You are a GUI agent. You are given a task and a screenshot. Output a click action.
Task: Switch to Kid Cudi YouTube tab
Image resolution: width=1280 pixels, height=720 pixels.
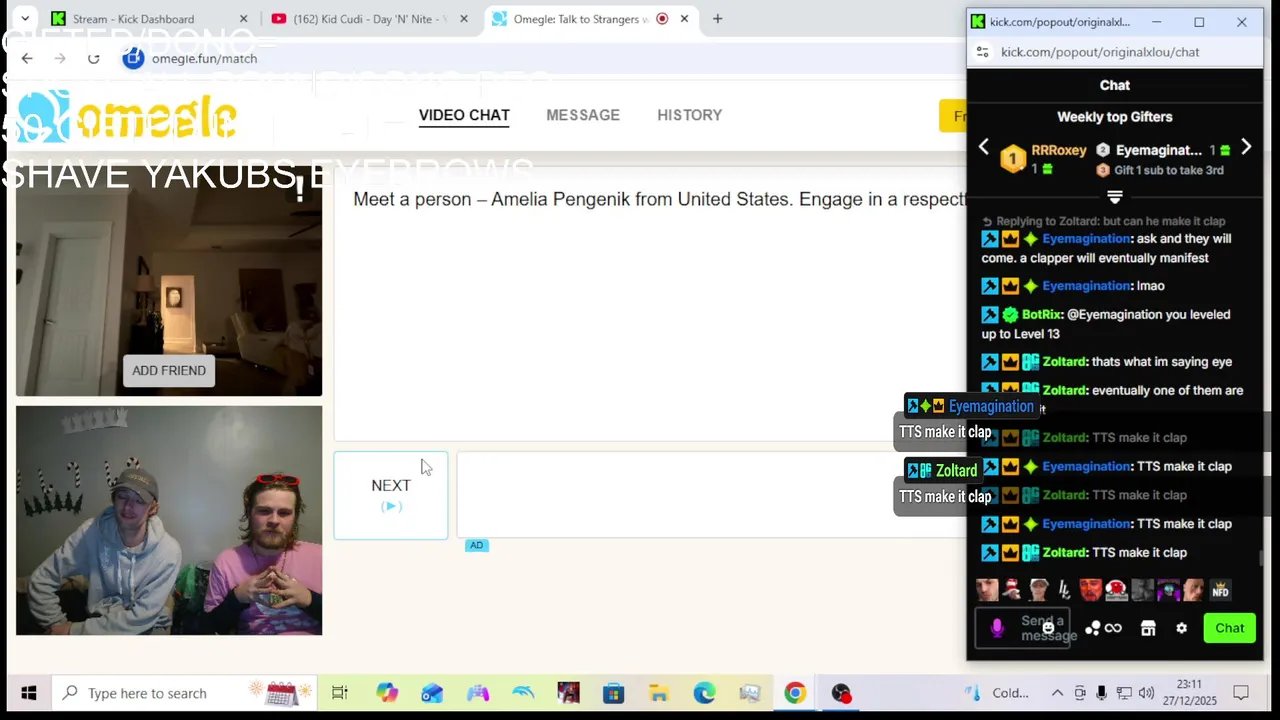tap(370, 19)
